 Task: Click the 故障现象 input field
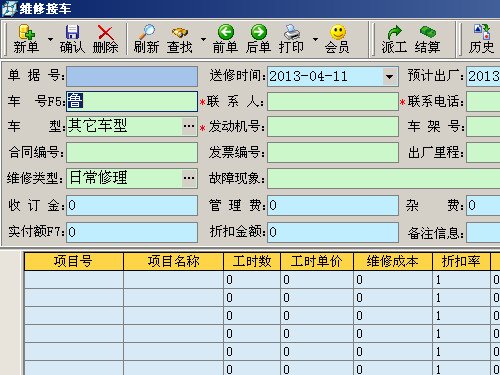(384, 178)
